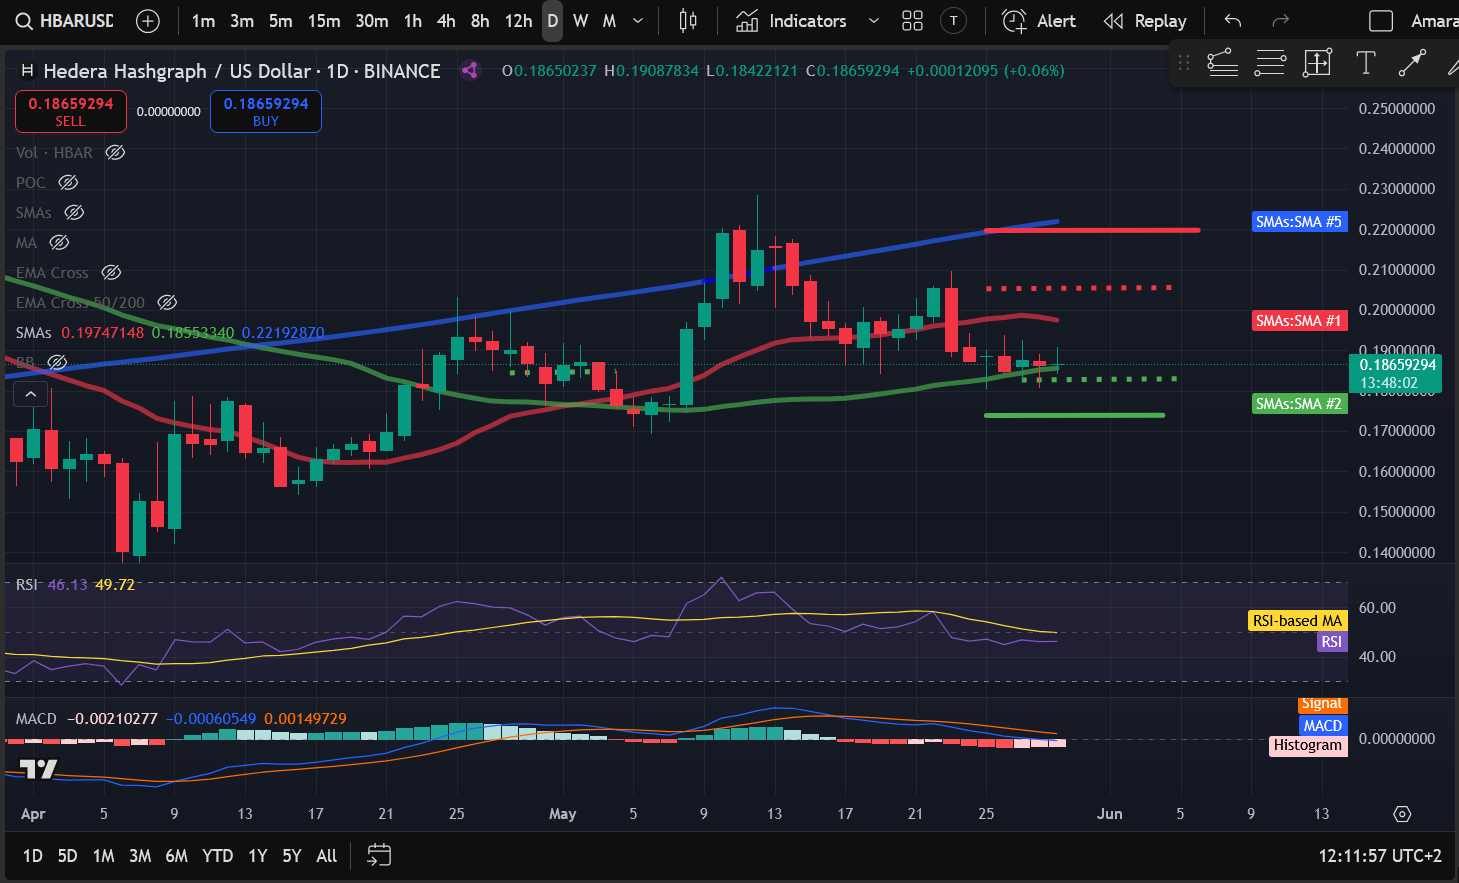Click the MACD scale label
The height and width of the screenshot is (883, 1459).
(1322, 726)
